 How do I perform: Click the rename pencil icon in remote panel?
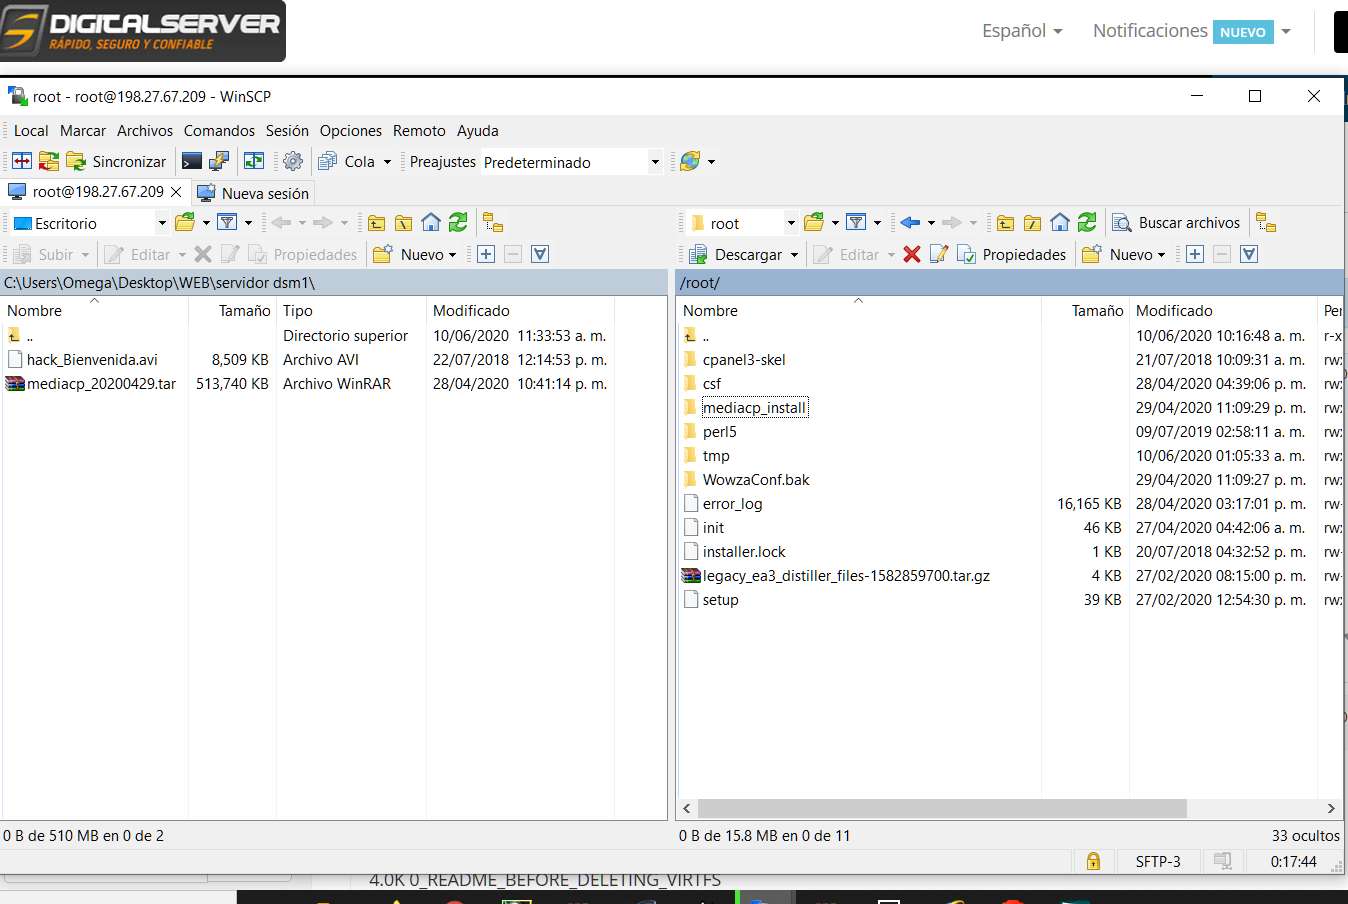click(938, 255)
